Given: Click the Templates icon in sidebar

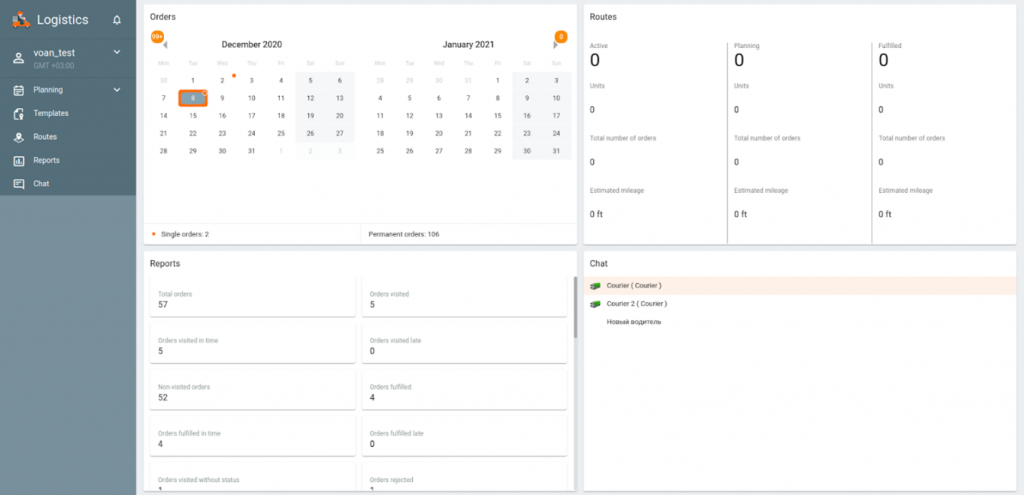Looking at the screenshot, I should (18, 113).
